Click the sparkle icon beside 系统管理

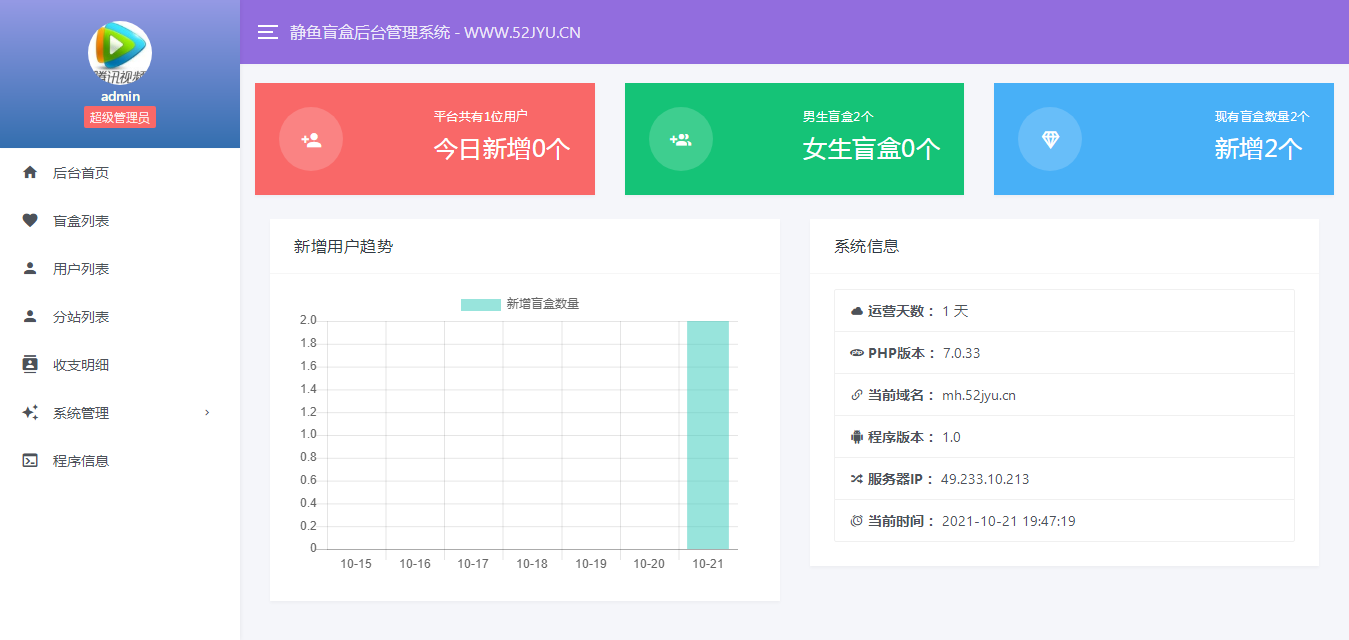[x=30, y=413]
